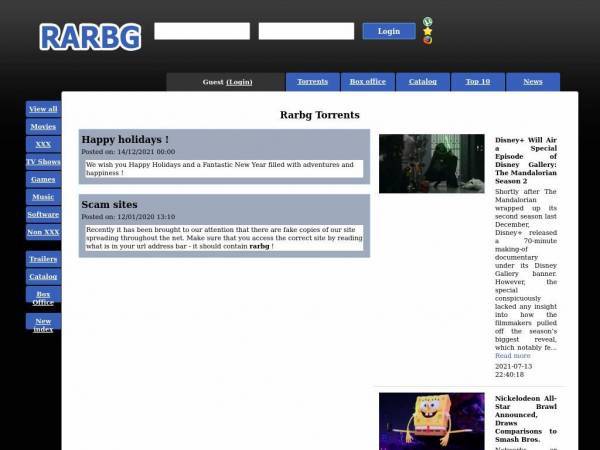This screenshot has height=450, width=600.
Task: Select Non XXX in sidebar
Action: point(43,232)
